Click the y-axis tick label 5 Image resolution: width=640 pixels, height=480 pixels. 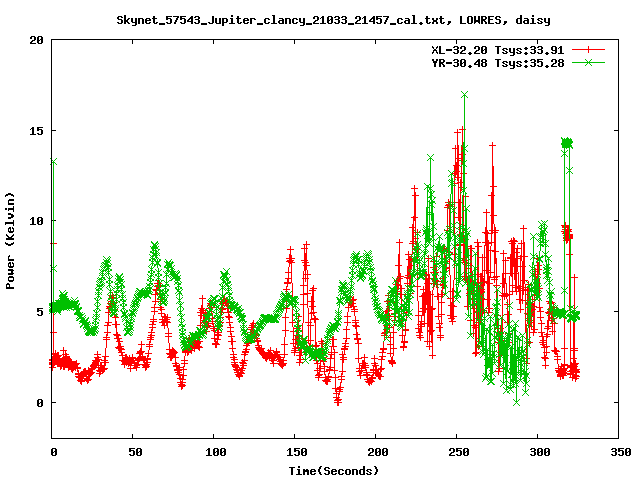coord(40,312)
